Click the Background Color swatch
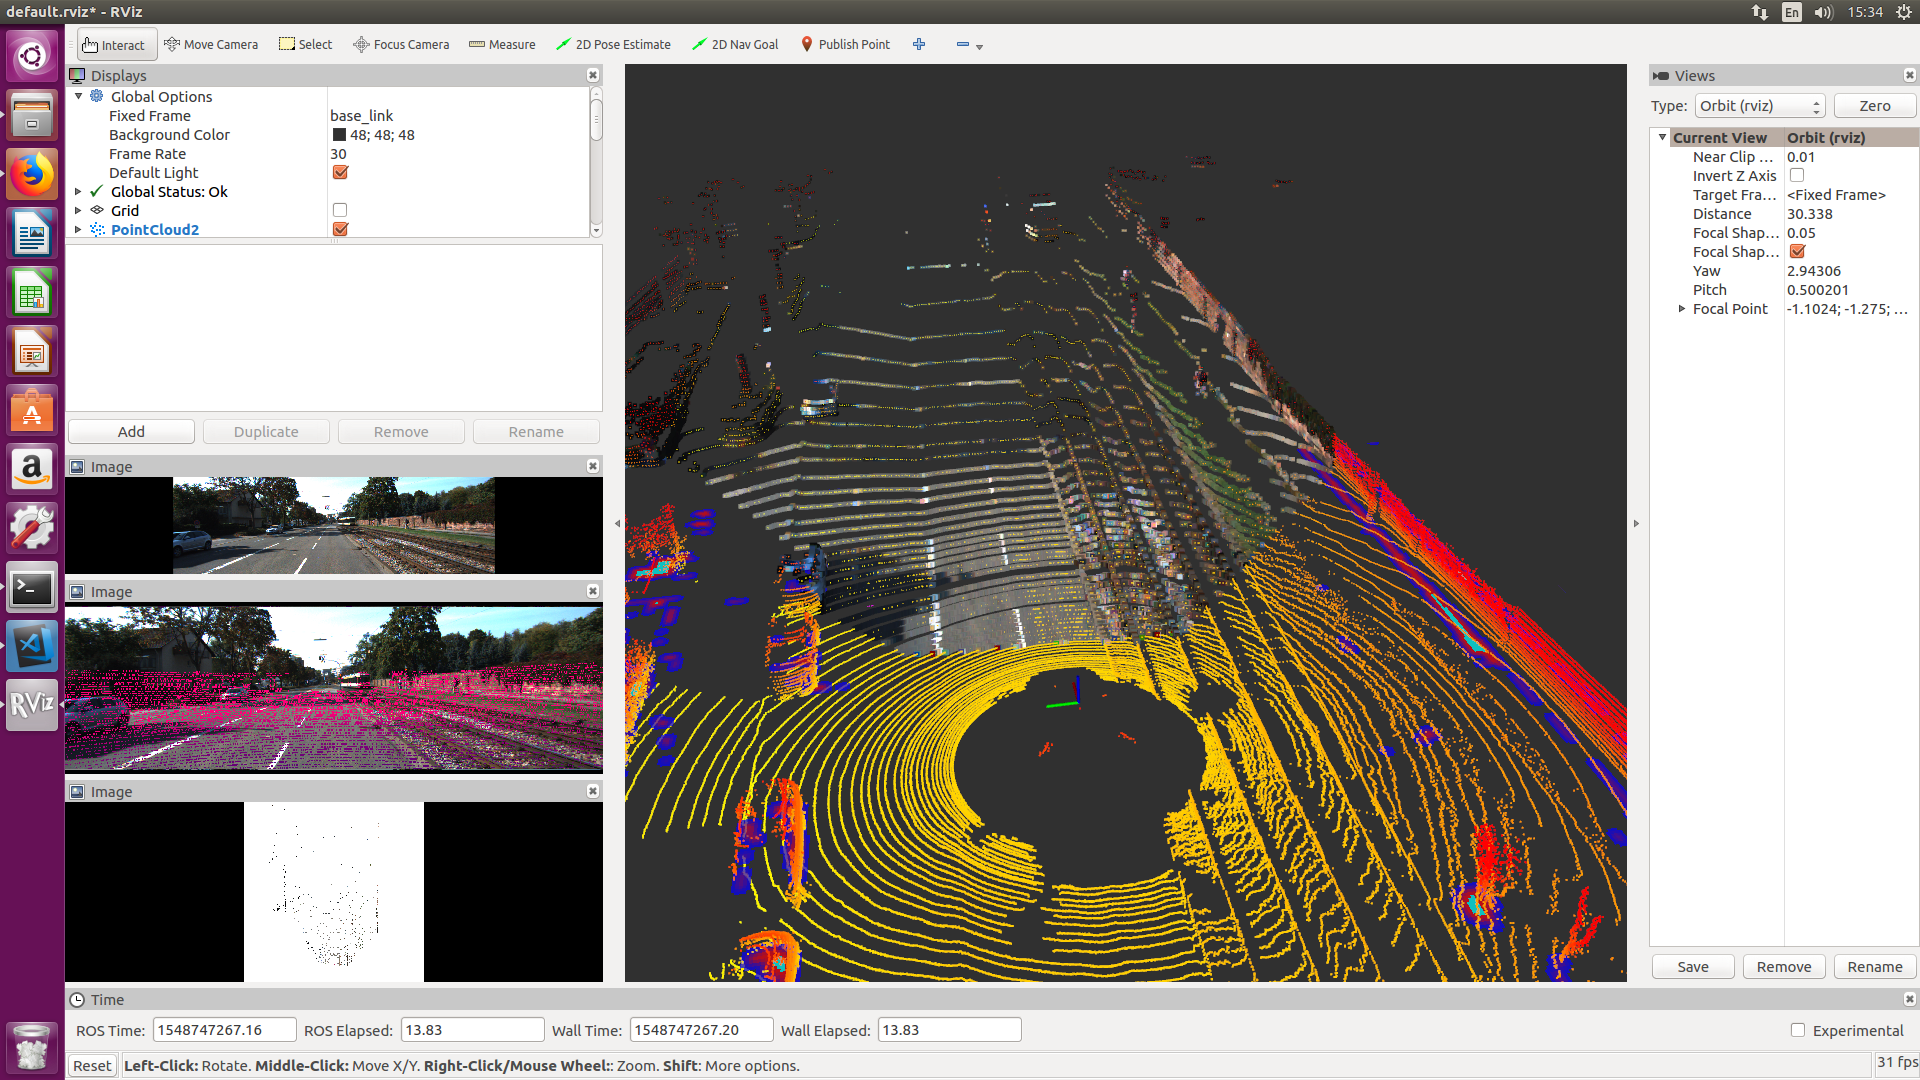 point(339,135)
